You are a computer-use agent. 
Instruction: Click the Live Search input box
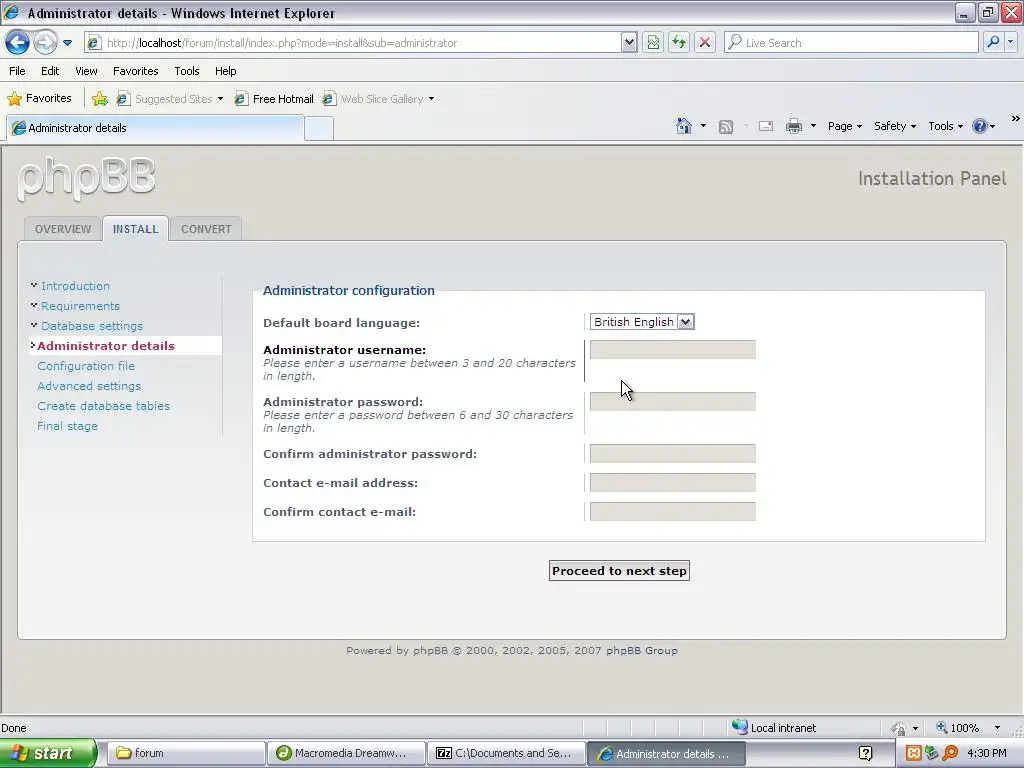click(x=852, y=43)
